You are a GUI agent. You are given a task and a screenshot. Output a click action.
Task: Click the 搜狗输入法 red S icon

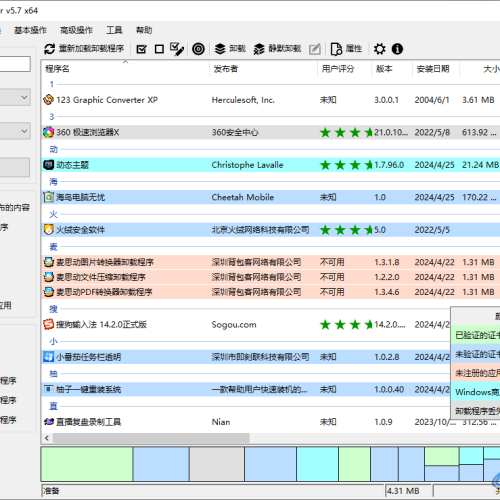49,324
